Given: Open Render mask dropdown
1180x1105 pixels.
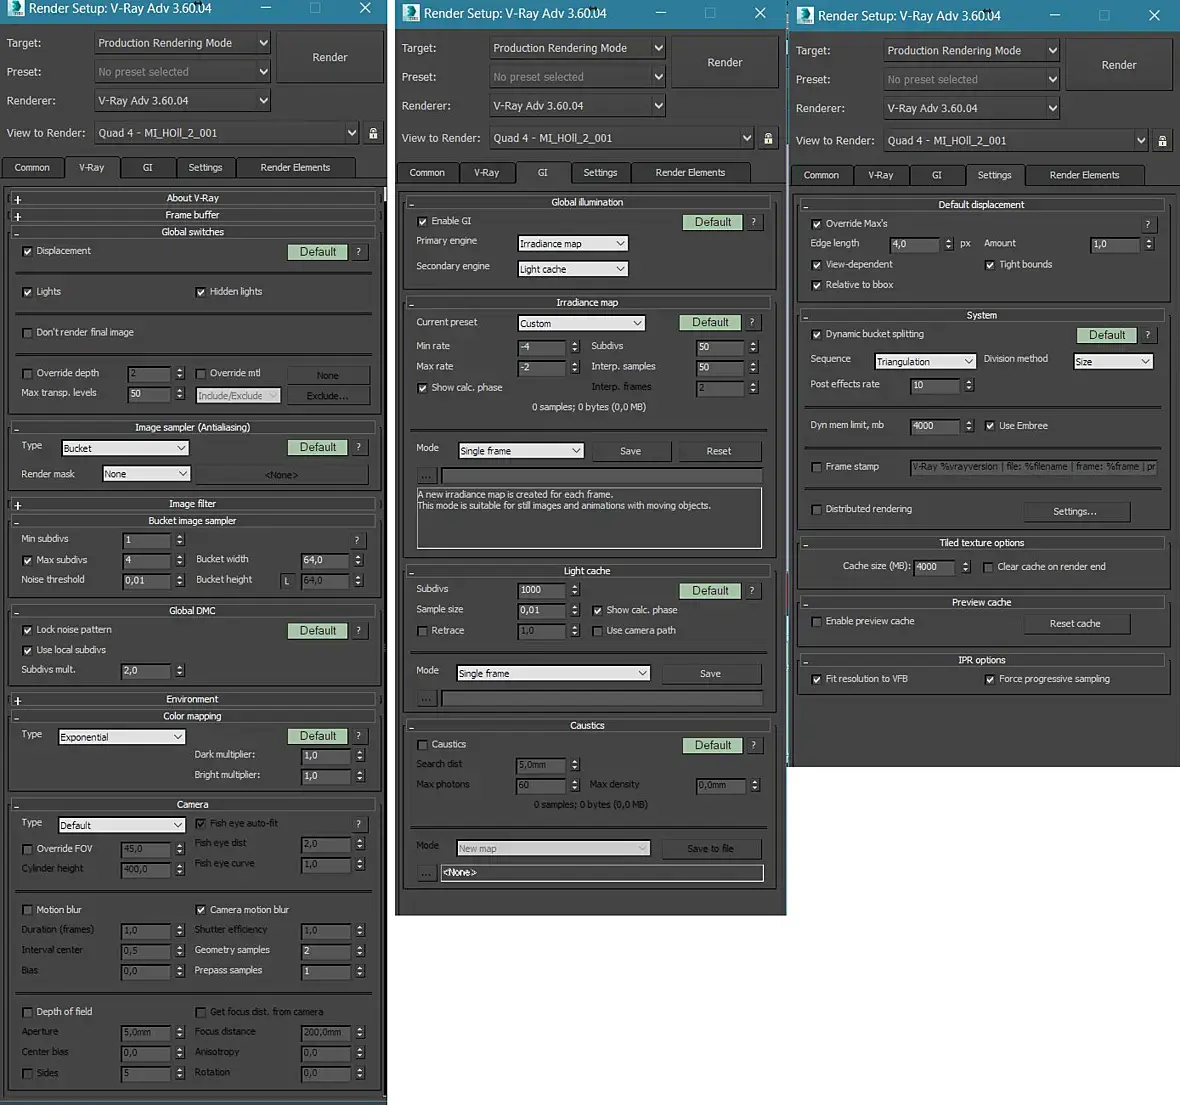Looking at the screenshot, I should pyautogui.click(x=146, y=474).
